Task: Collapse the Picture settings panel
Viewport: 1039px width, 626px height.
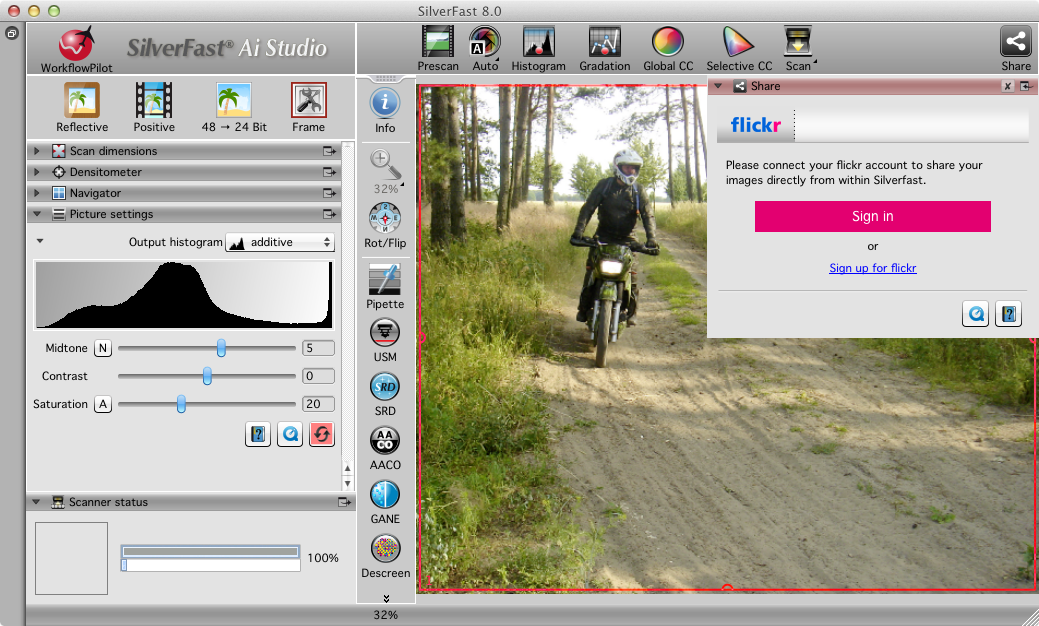Action: click(x=38, y=214)
